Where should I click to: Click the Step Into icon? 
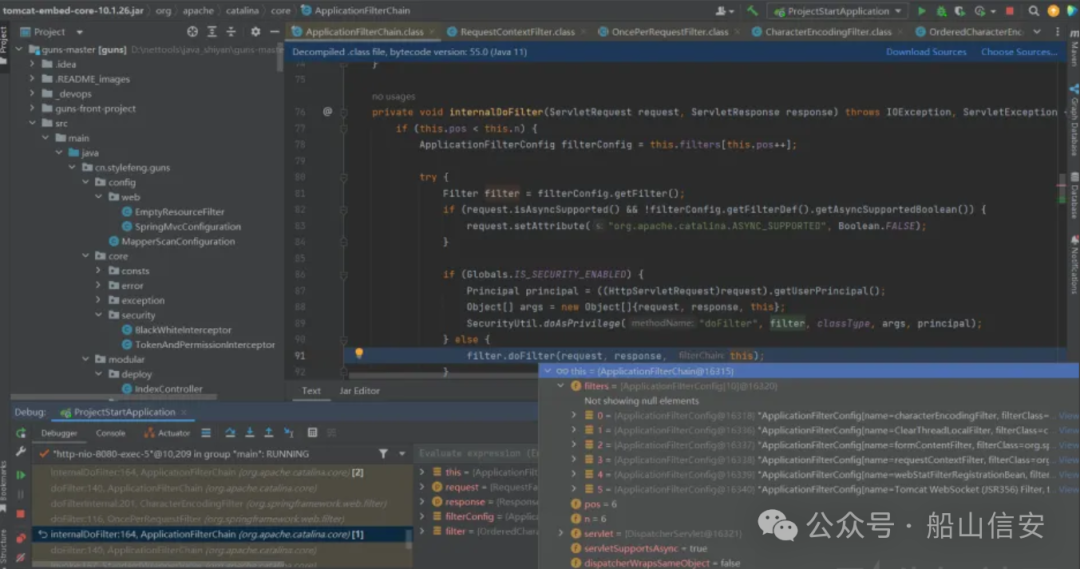pyautogui.click(x=249, y=433)
